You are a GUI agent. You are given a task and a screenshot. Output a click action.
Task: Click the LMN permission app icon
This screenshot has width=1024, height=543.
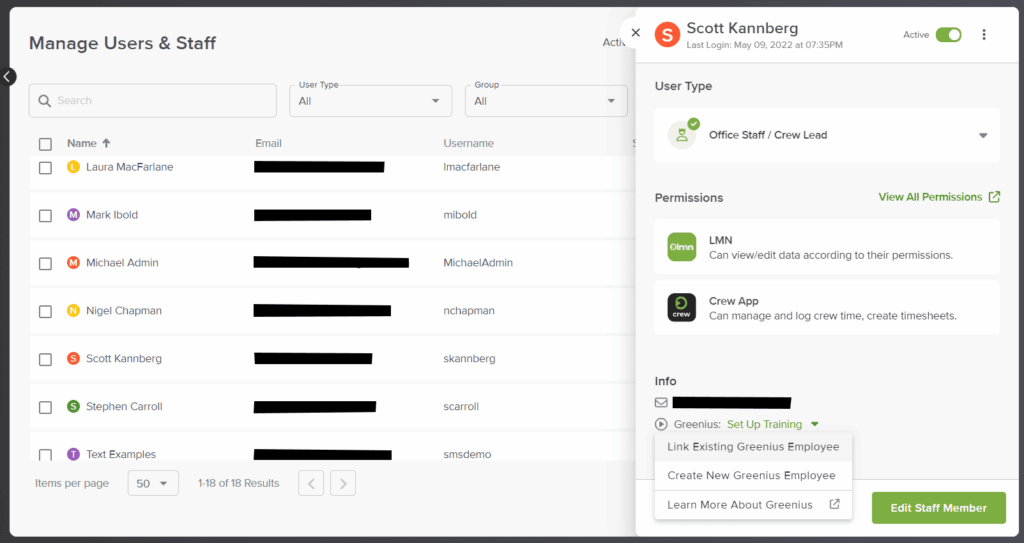682,247
